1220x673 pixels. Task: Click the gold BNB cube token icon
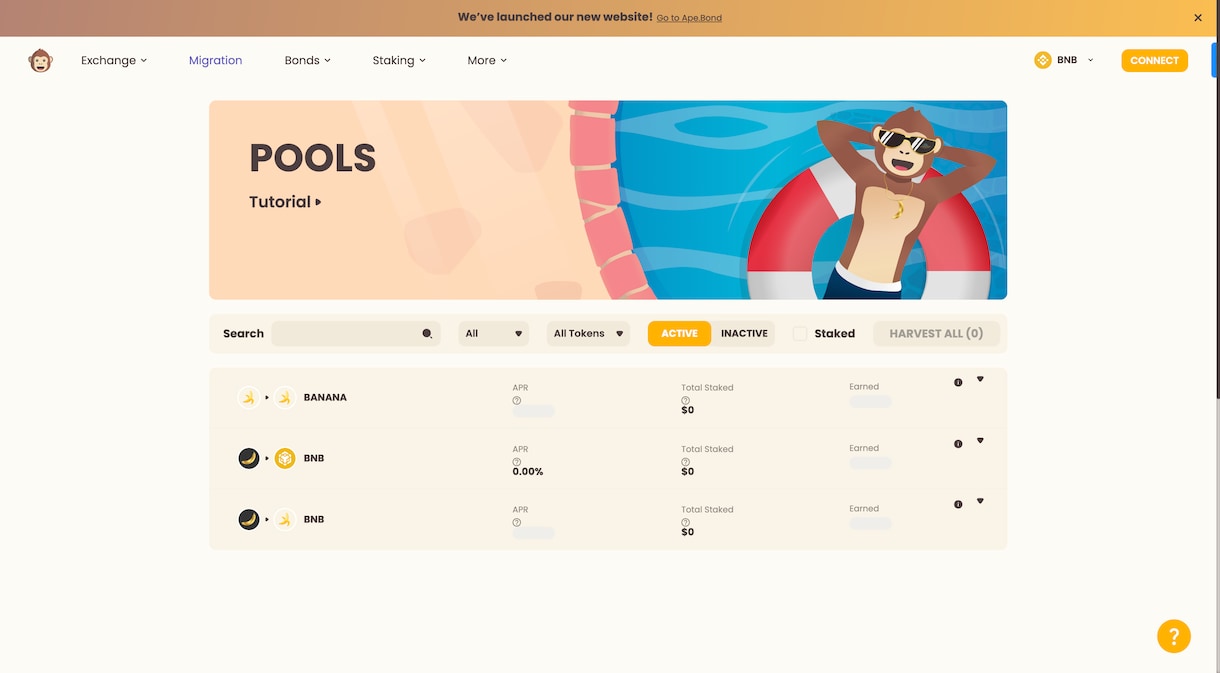tap(285, 458)
